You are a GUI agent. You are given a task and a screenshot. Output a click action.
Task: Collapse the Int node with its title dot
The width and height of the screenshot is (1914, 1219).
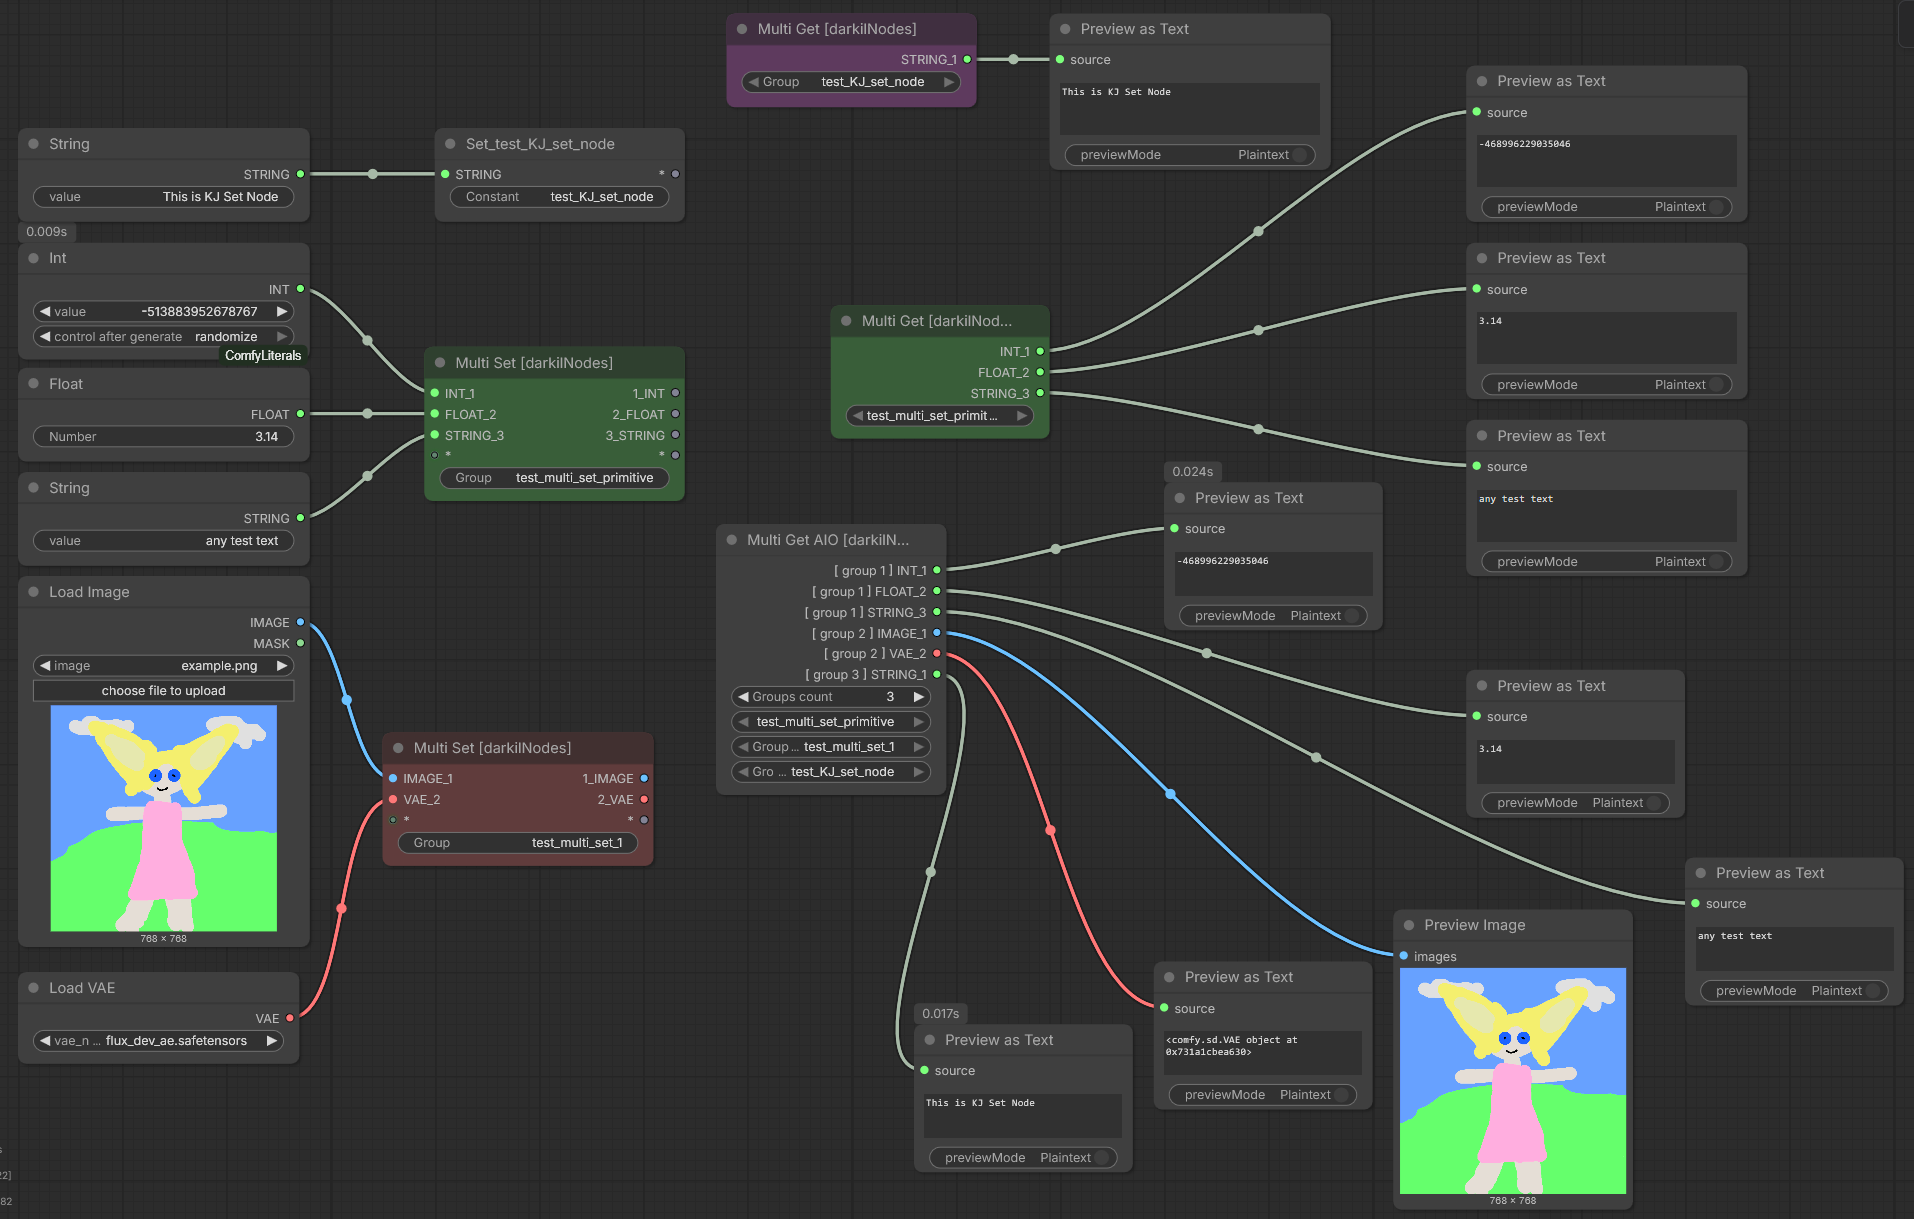[x=34, y=258]
